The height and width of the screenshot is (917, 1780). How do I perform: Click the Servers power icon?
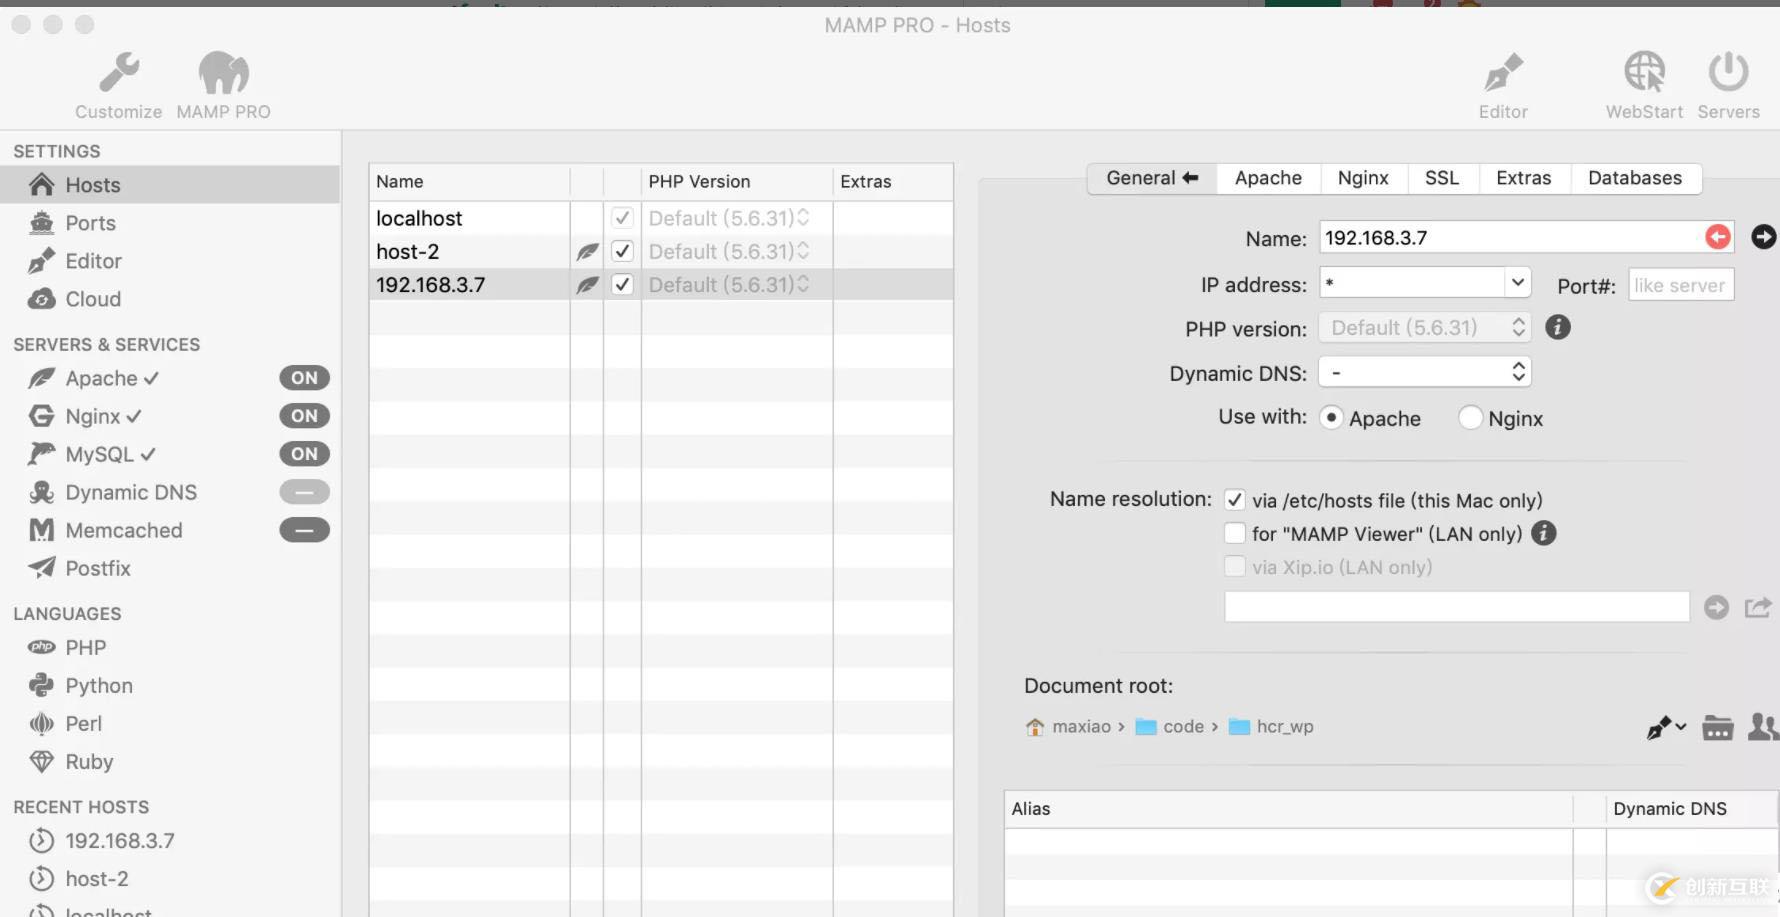click(1727, 74)
